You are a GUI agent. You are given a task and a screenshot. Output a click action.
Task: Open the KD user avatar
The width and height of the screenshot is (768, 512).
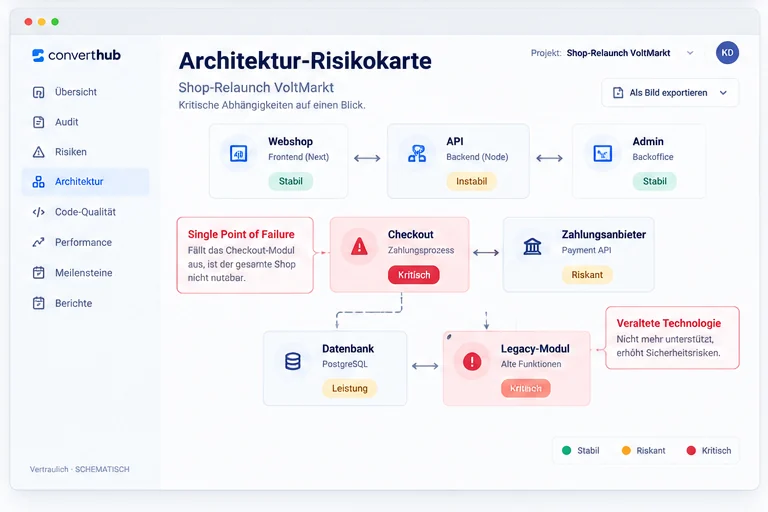tap(727, 53)
